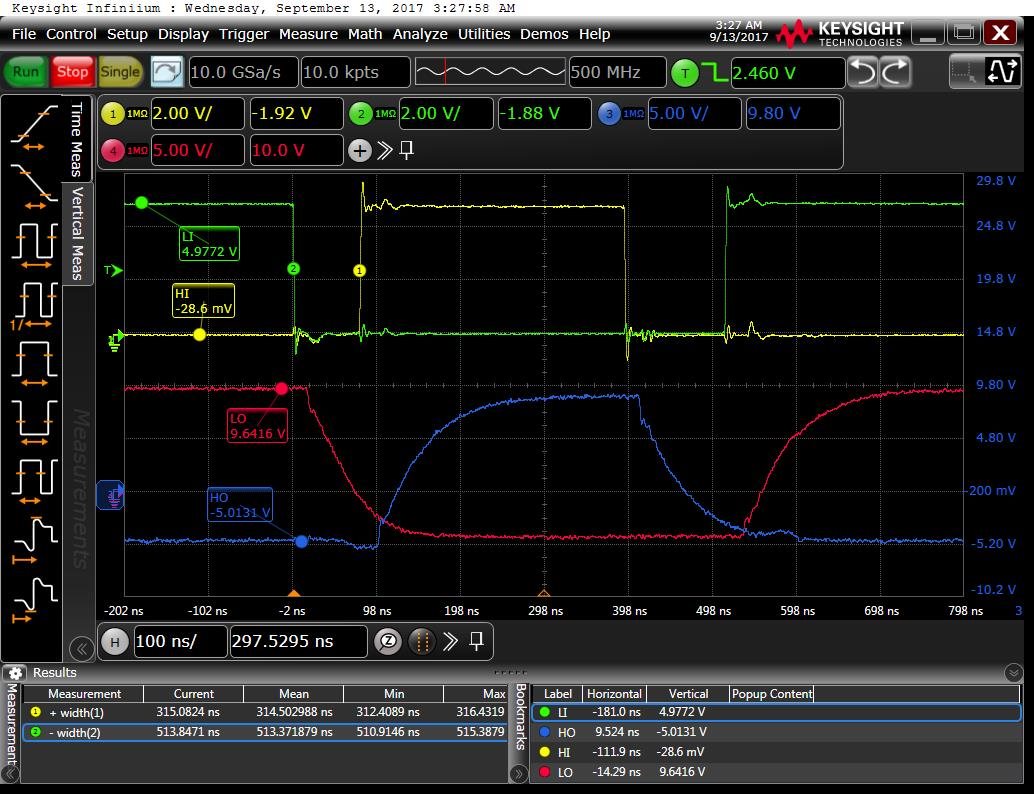Click the waveform drag mode icon
The width and height of the screenshot is (1034, 794).
coord(1002,72)
